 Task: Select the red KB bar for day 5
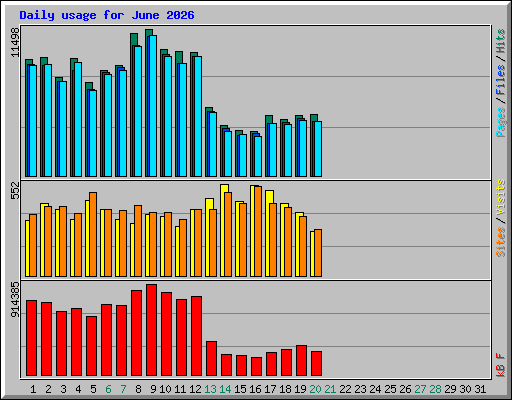click(x=91, y=346)
